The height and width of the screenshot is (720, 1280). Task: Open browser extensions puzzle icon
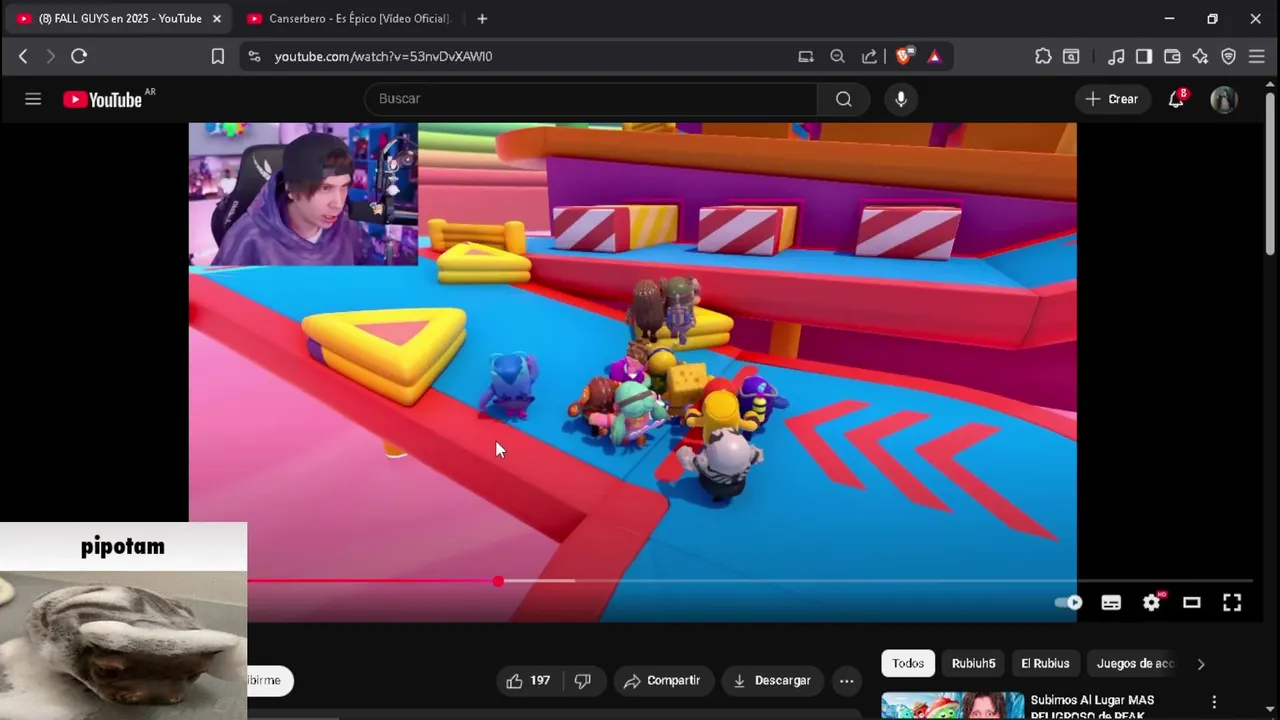1043,56
